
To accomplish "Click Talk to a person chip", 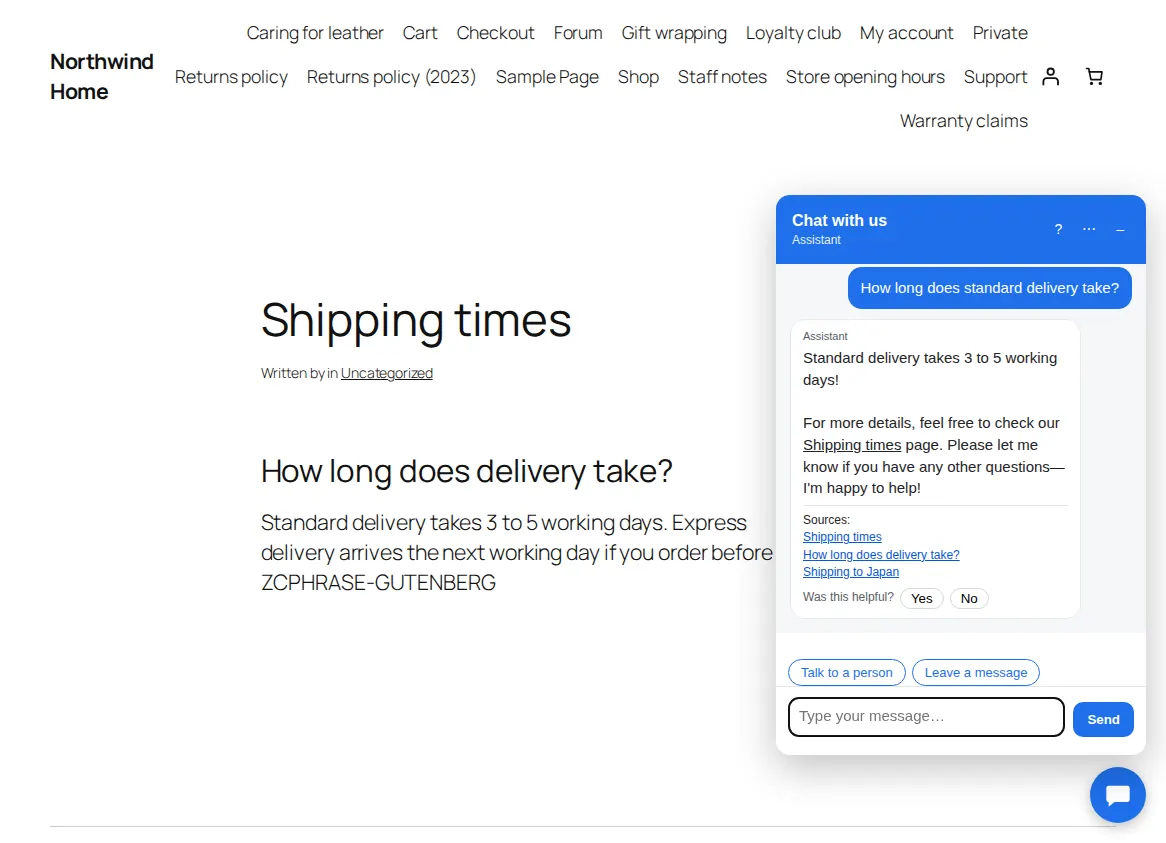I will 846,672.
